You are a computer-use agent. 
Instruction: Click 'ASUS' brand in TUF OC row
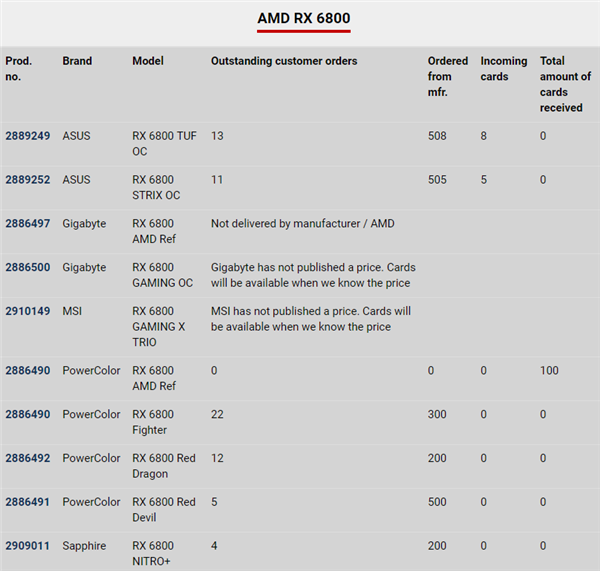click(x=77, y=136)
